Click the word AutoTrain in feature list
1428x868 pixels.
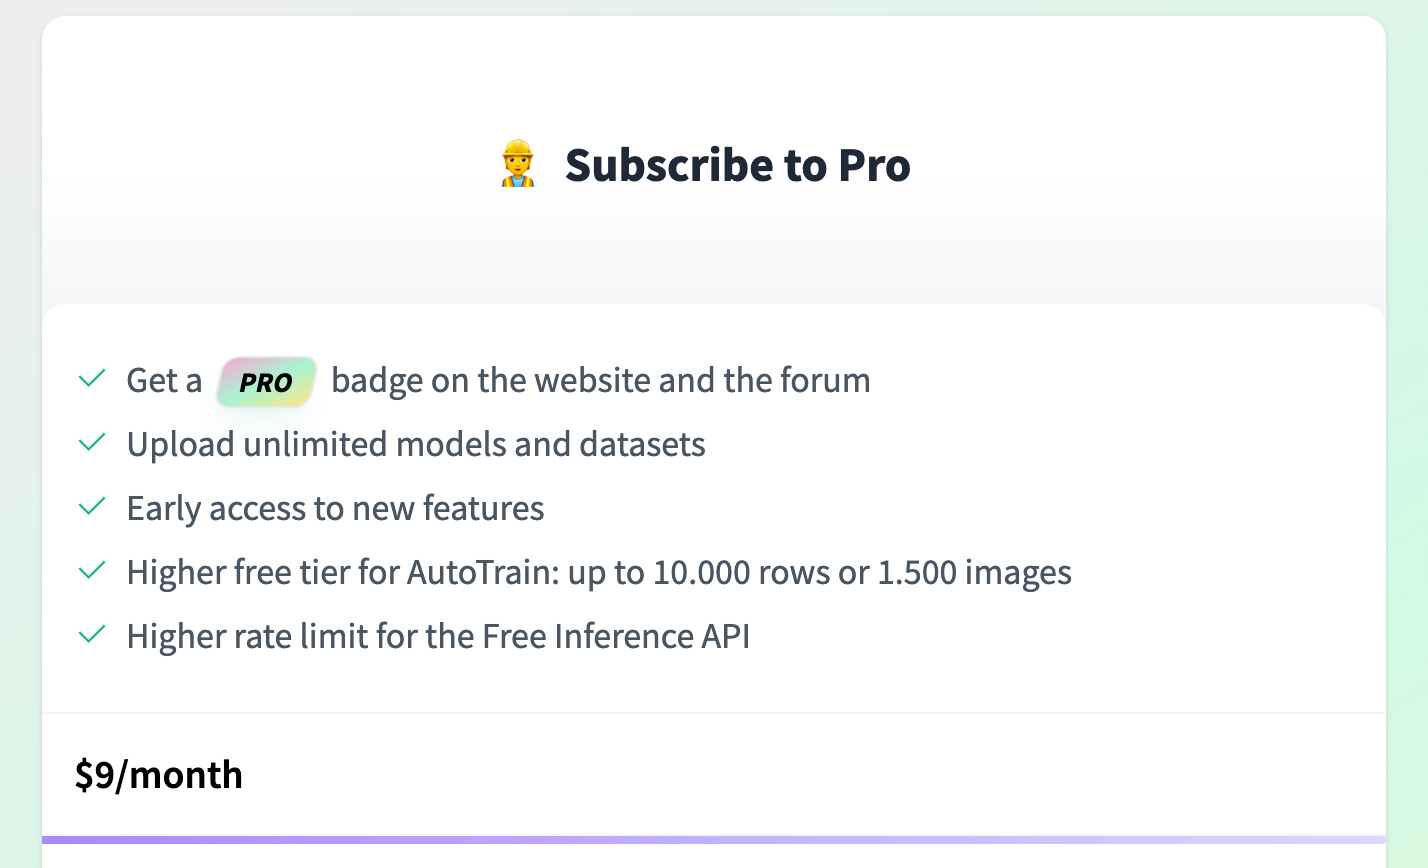(482, 573)
